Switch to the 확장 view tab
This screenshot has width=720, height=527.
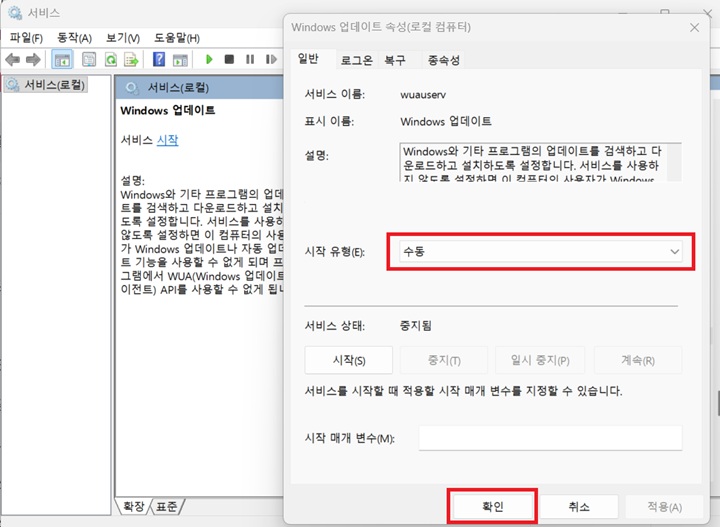click(x=133, y=506)
